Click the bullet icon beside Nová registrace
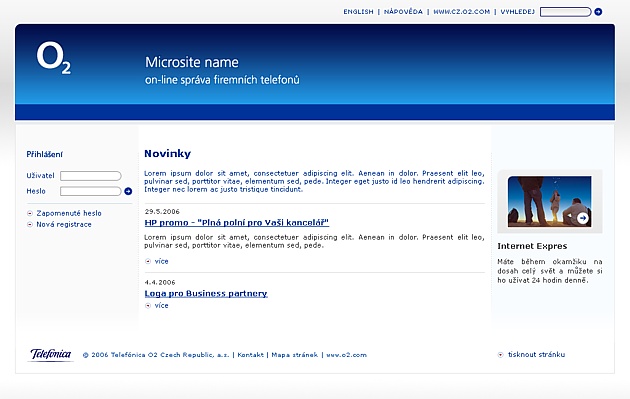This screenshot has width=630, height=399. click(x=30, y=224)
